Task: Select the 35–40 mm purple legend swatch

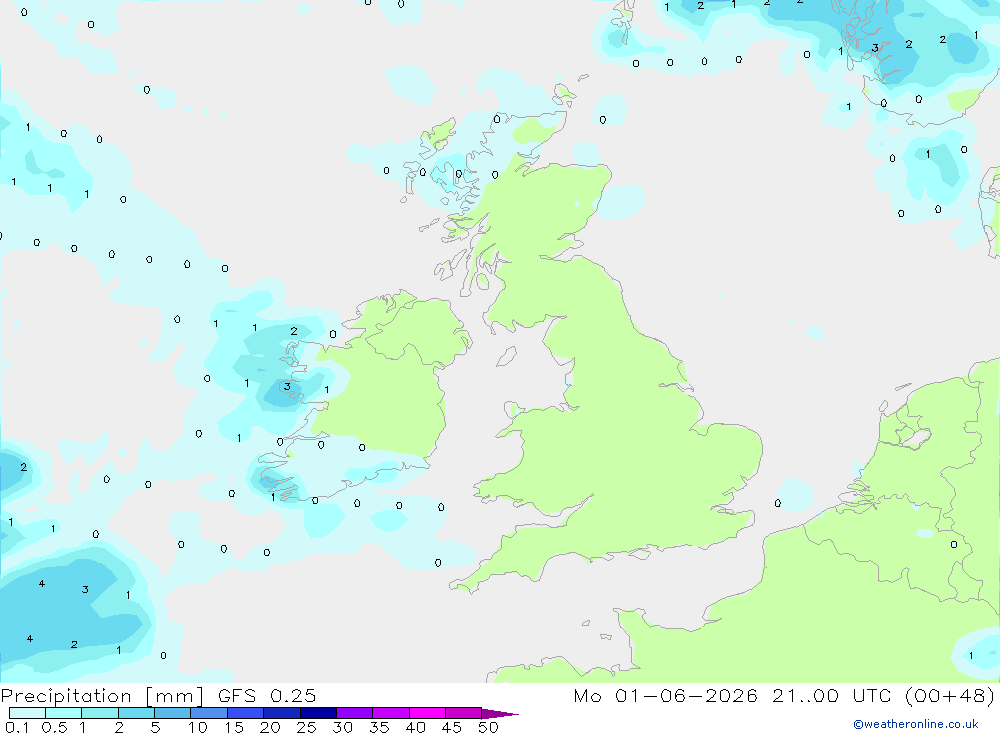Action: click(x=391, y=713)
